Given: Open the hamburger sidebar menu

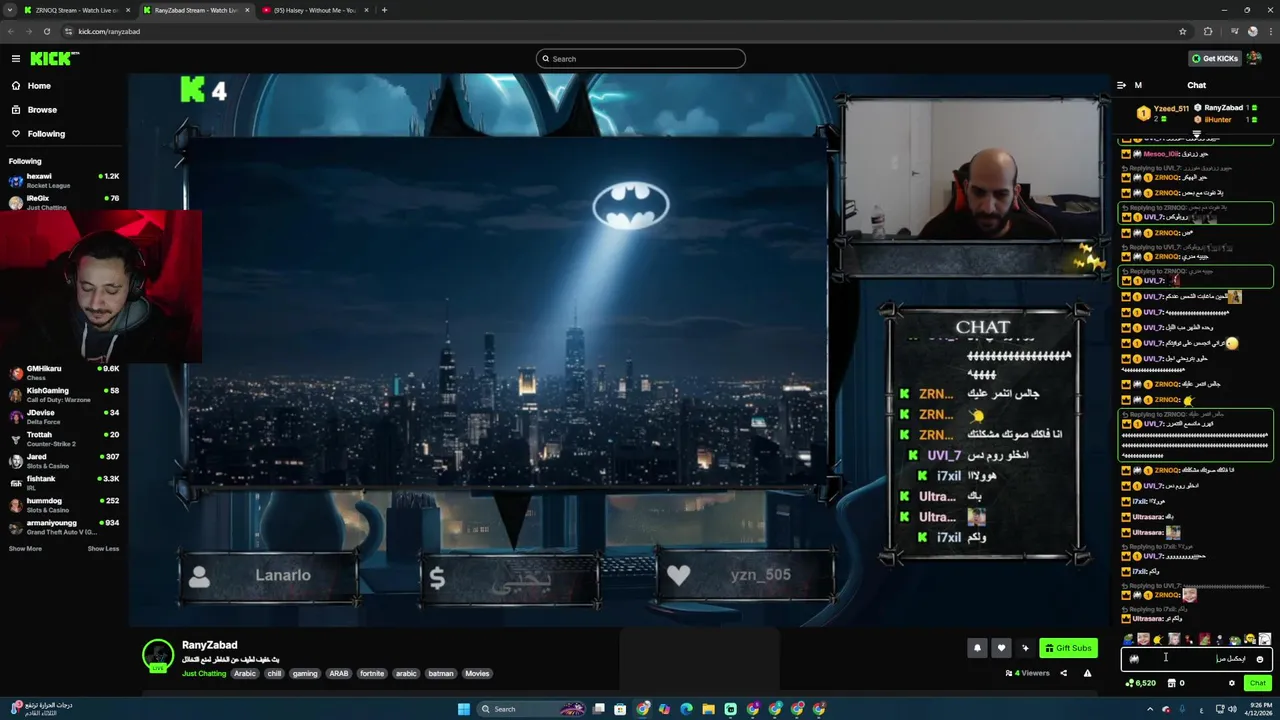Looking at the screenshot, I should point(16,59).
